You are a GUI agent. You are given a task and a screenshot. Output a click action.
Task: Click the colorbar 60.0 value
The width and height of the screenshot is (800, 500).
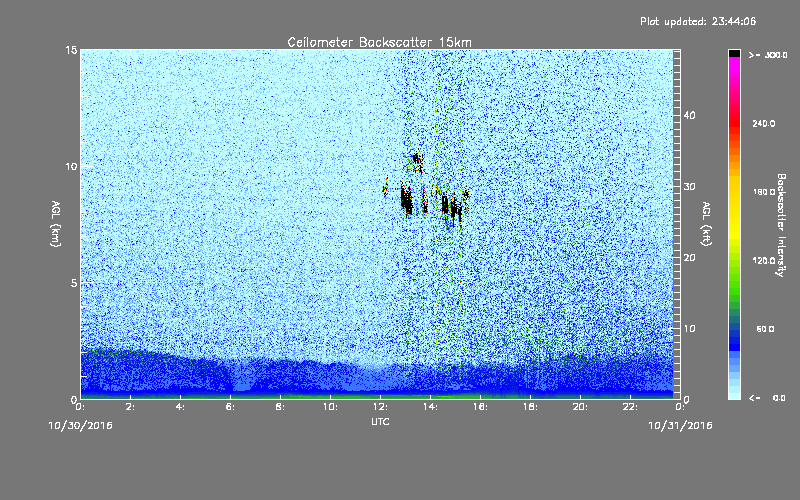point(765,329)
